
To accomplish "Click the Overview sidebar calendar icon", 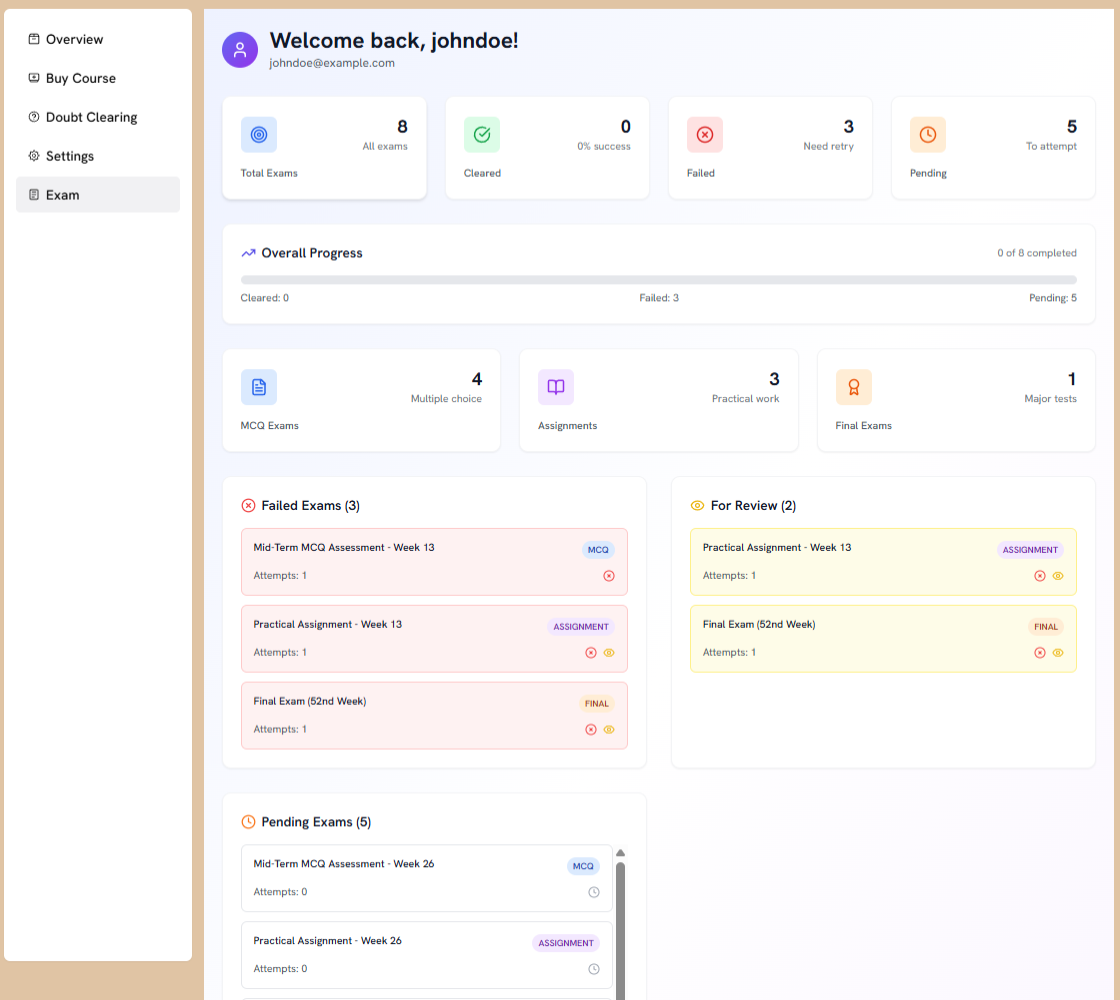I will pyautogui.click(x=34, y=39).
